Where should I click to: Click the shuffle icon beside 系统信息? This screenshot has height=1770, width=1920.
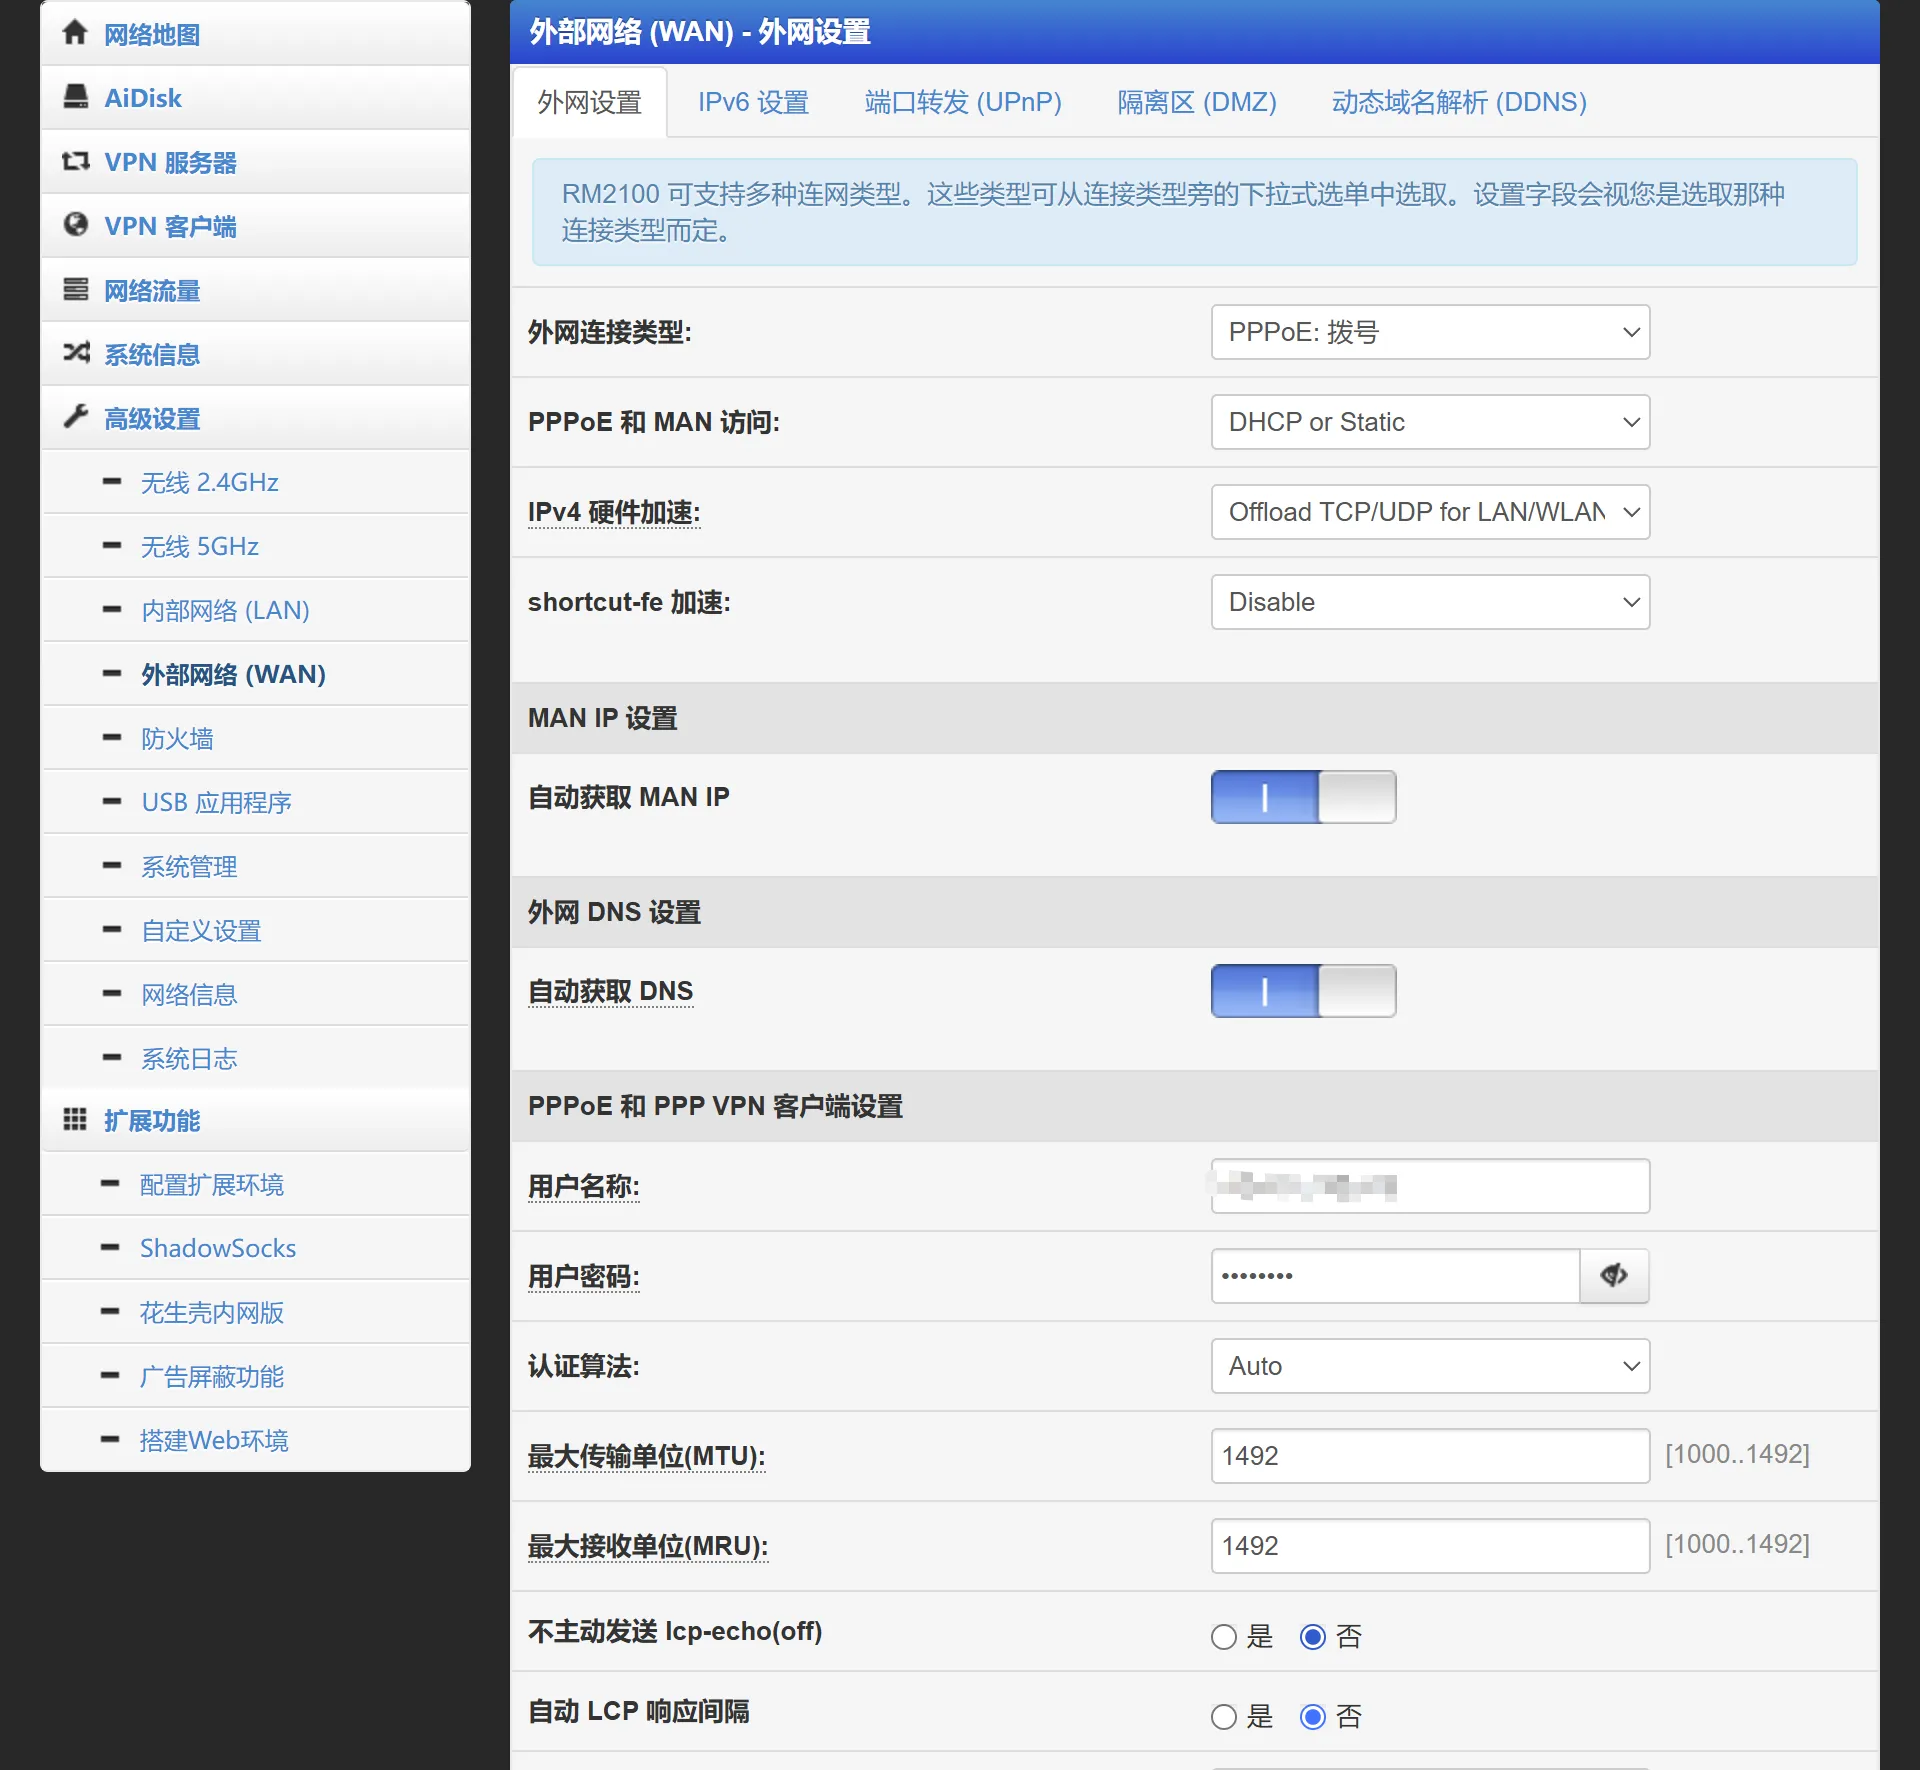pyautogui.click(x=75, y=353)
